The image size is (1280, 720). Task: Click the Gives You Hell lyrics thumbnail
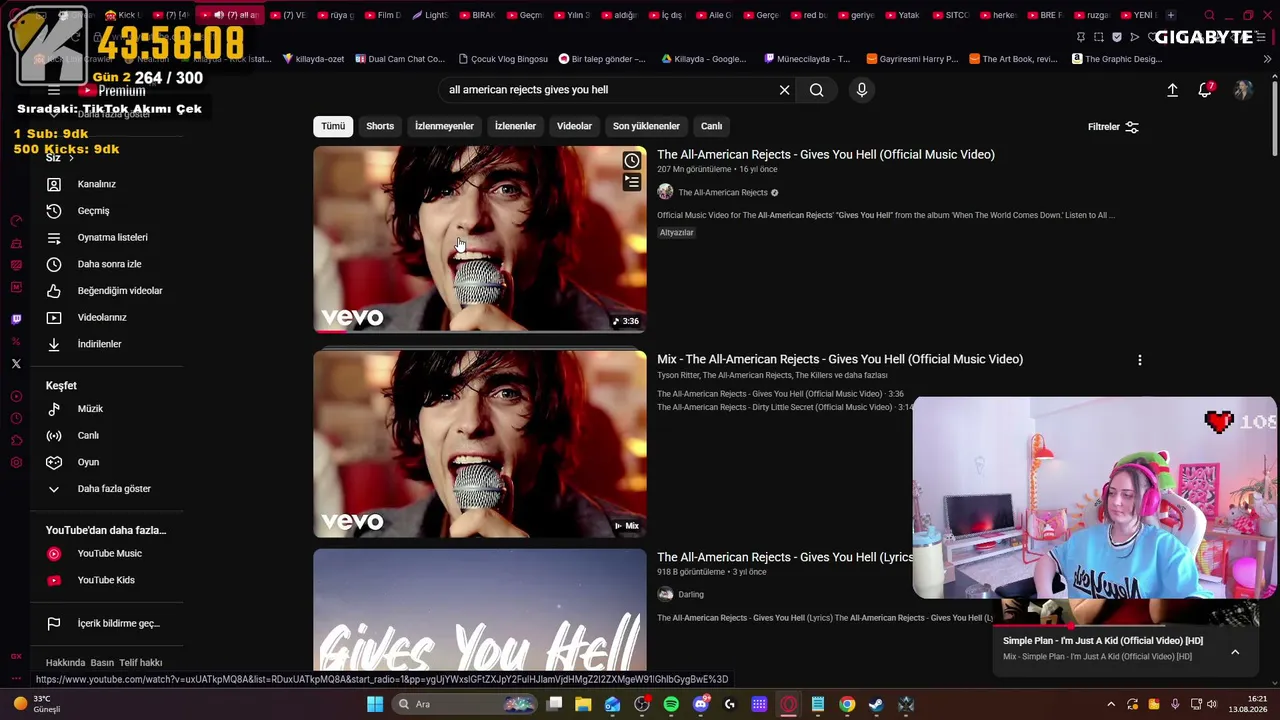click(x=480, y=610)
